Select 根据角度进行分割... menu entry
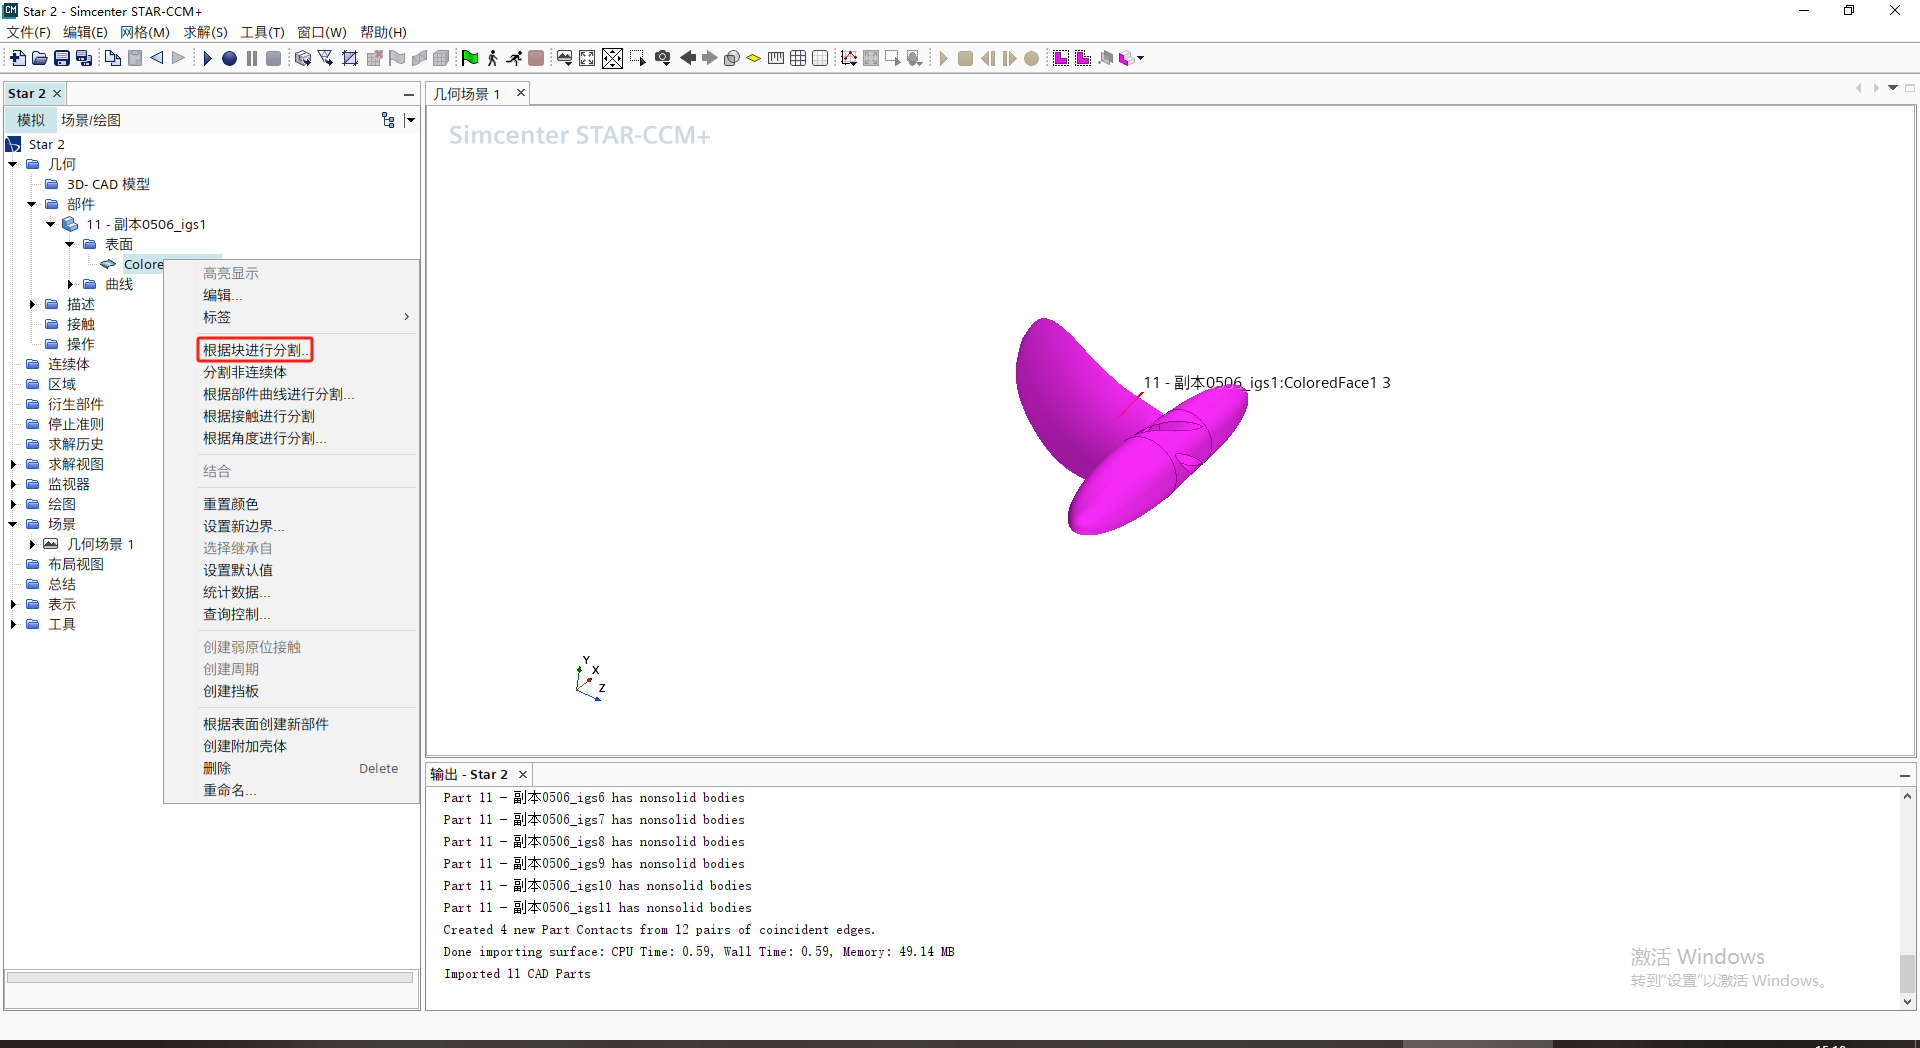This screenshot has height=1048, width=1920. pos(265,438)
